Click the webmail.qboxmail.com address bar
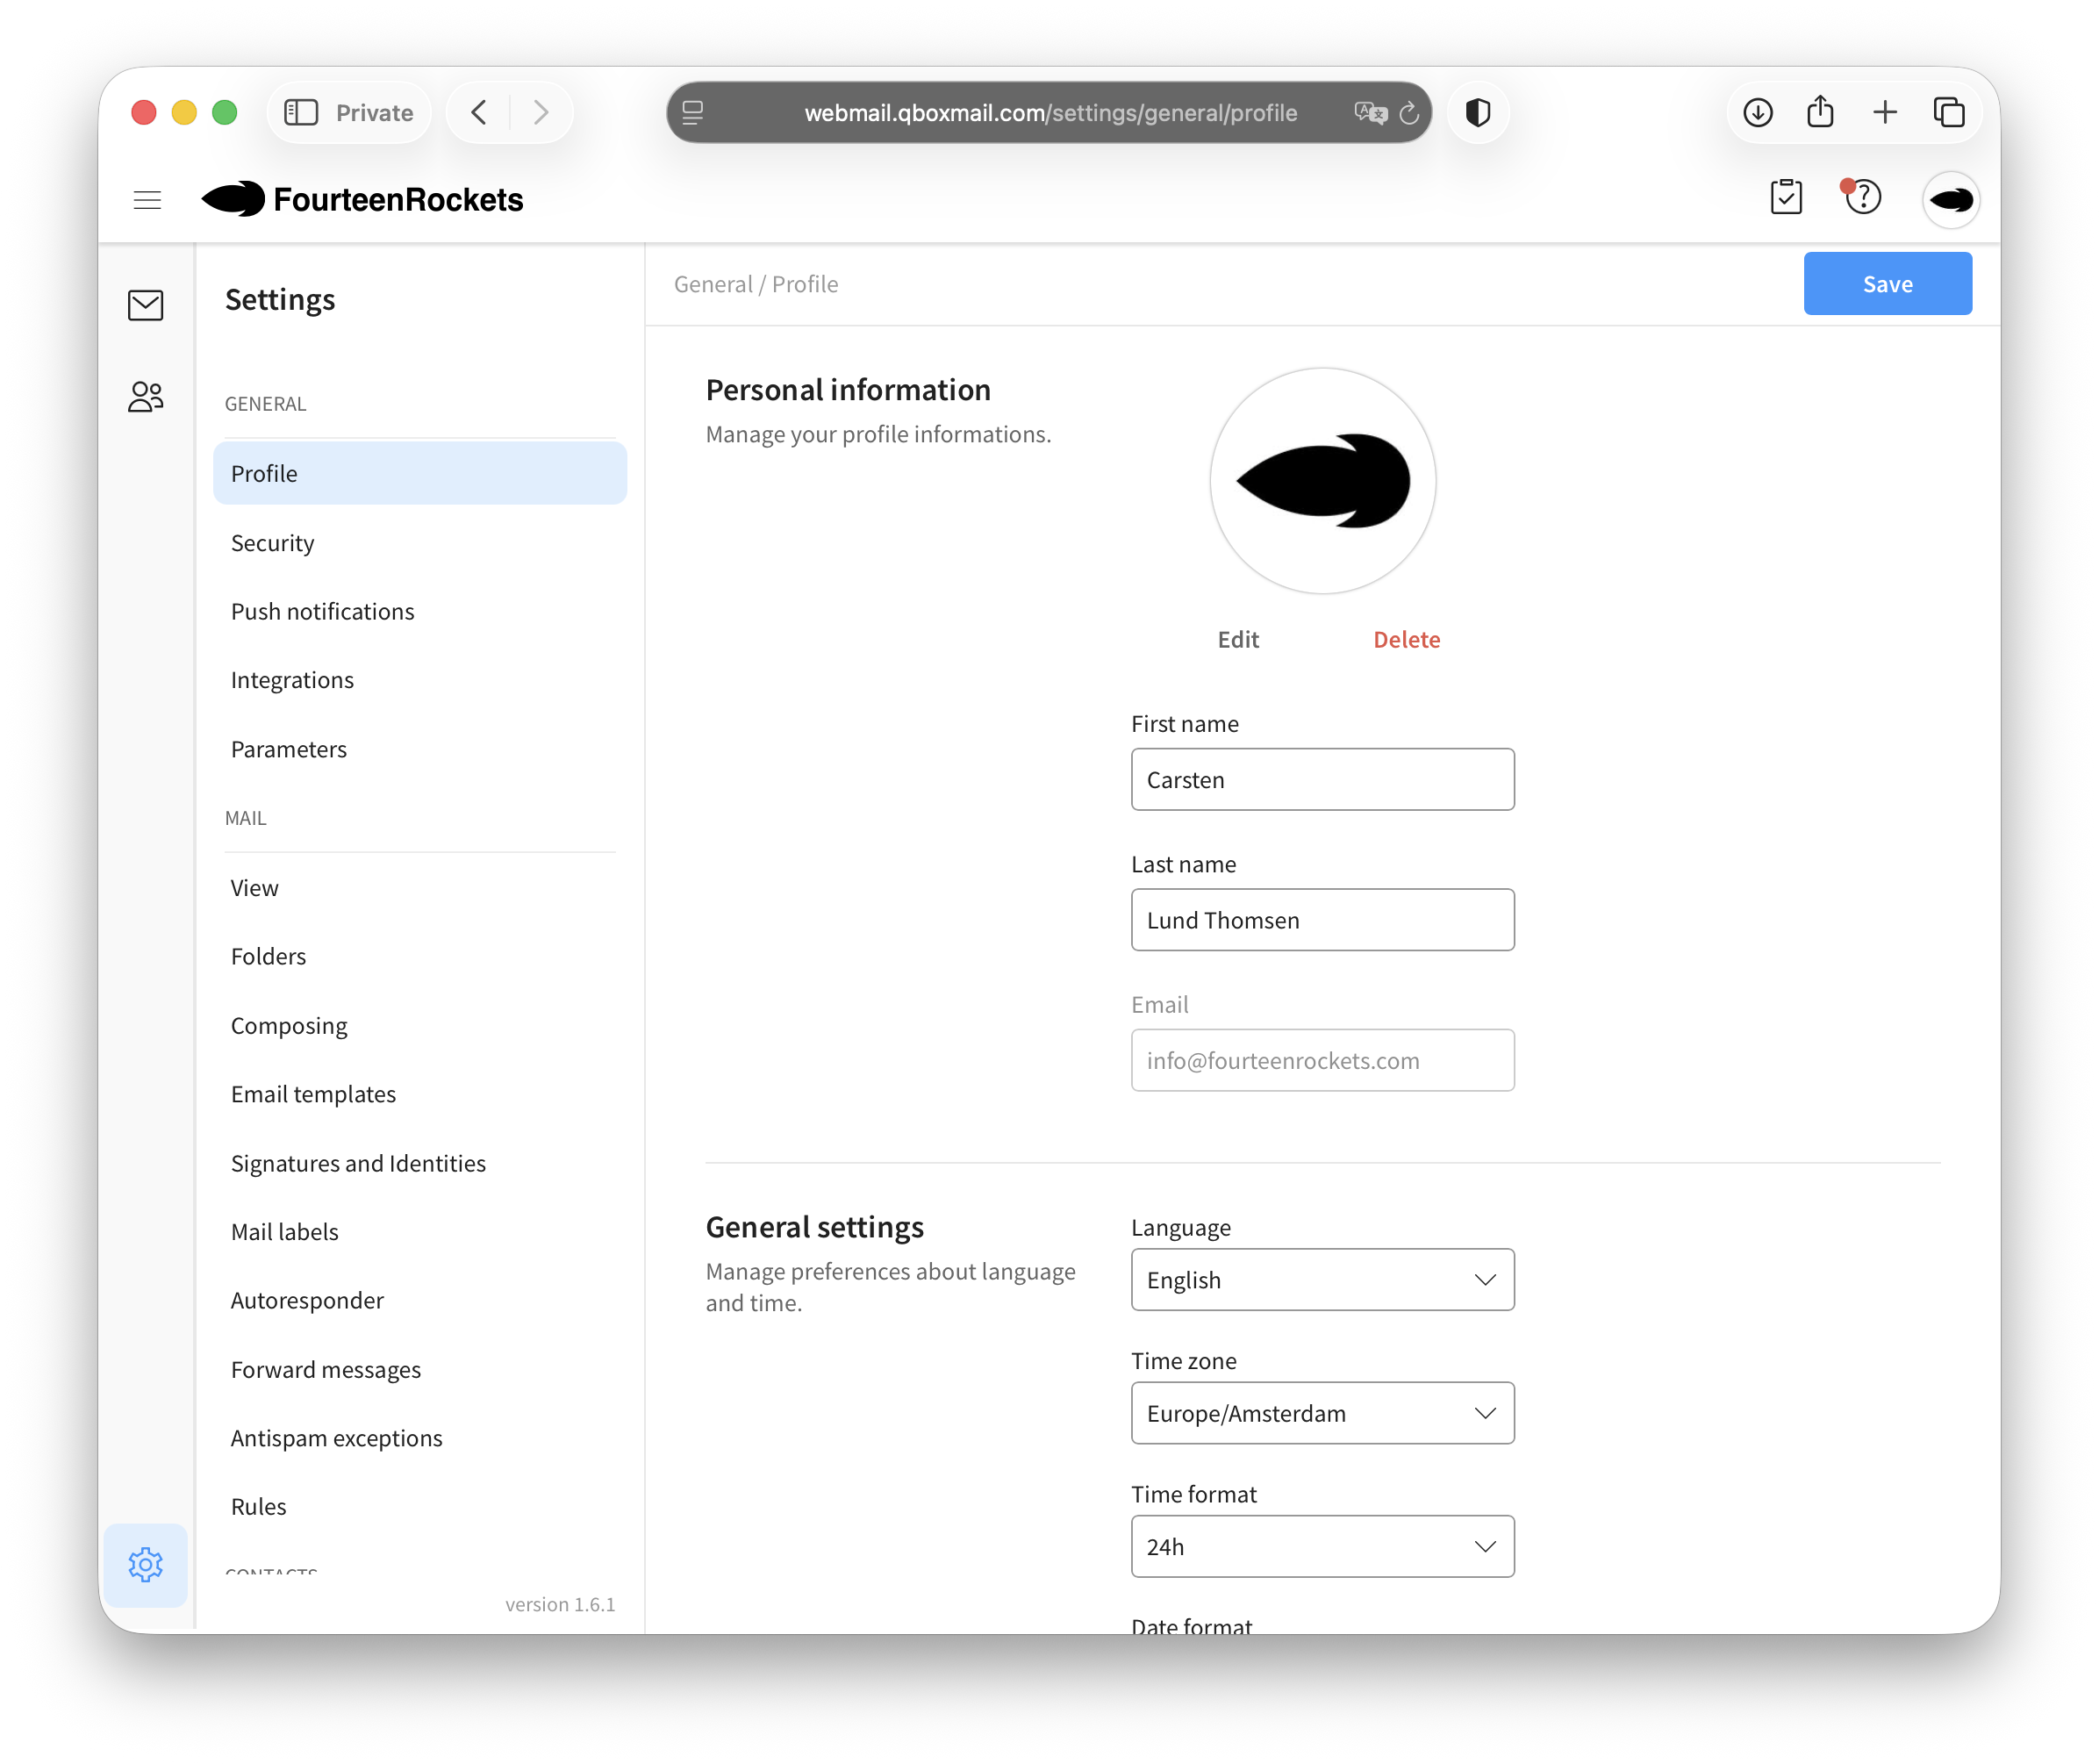2099x1764 pixels. 1050,113
